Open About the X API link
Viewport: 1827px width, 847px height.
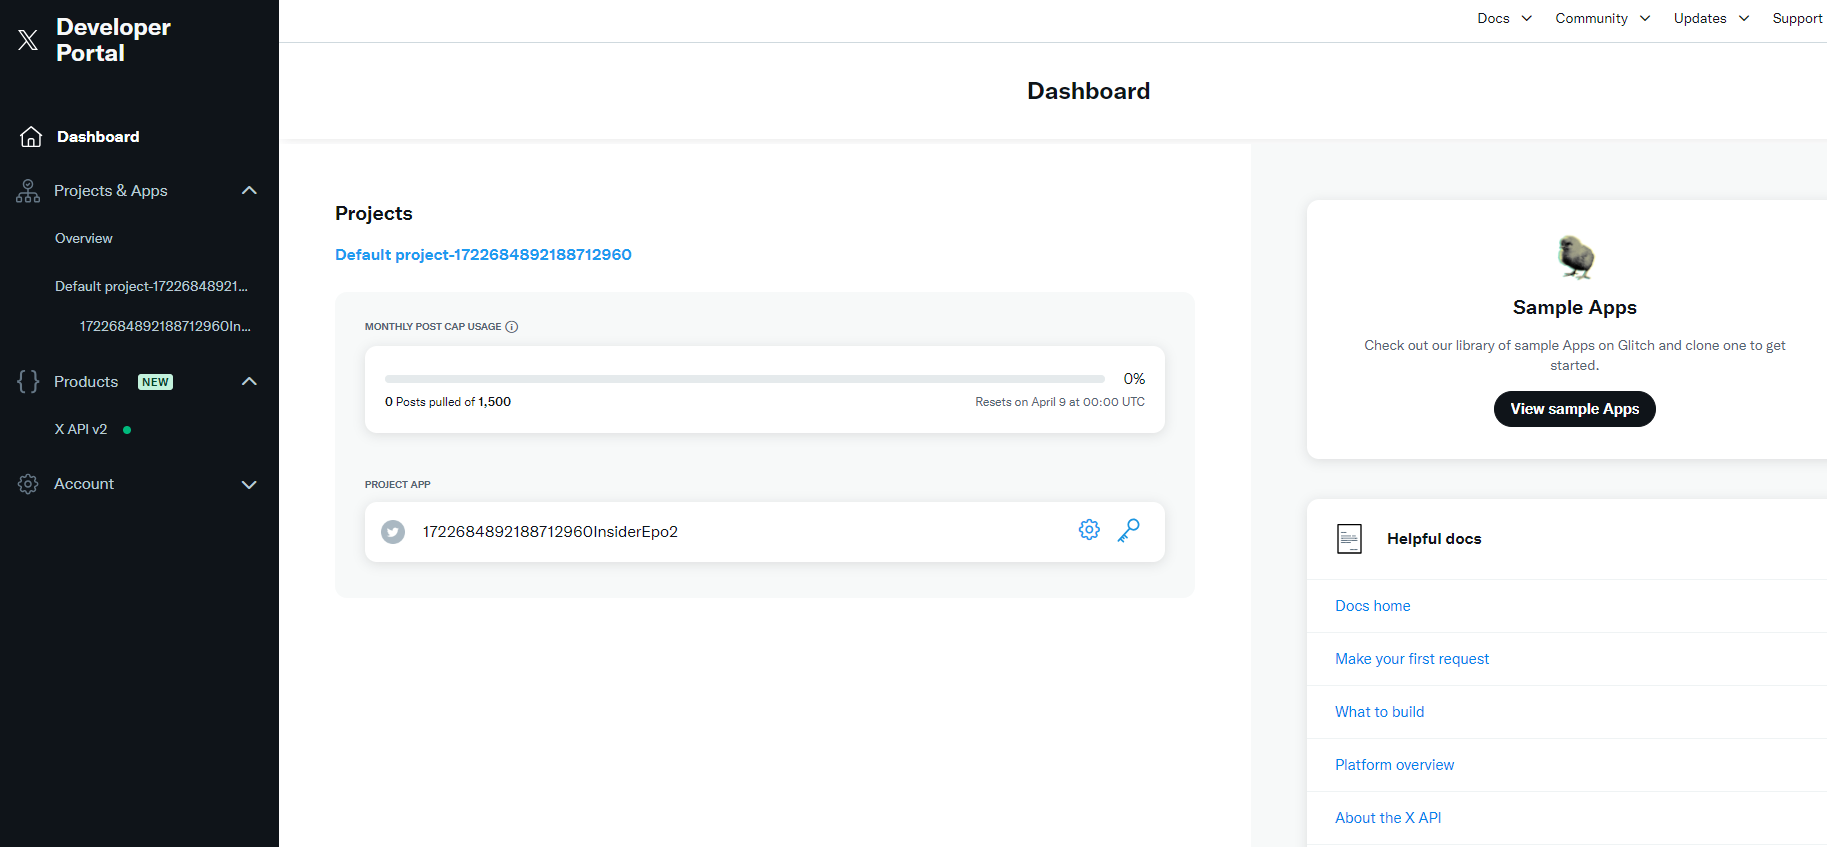tap(1388, 818)
